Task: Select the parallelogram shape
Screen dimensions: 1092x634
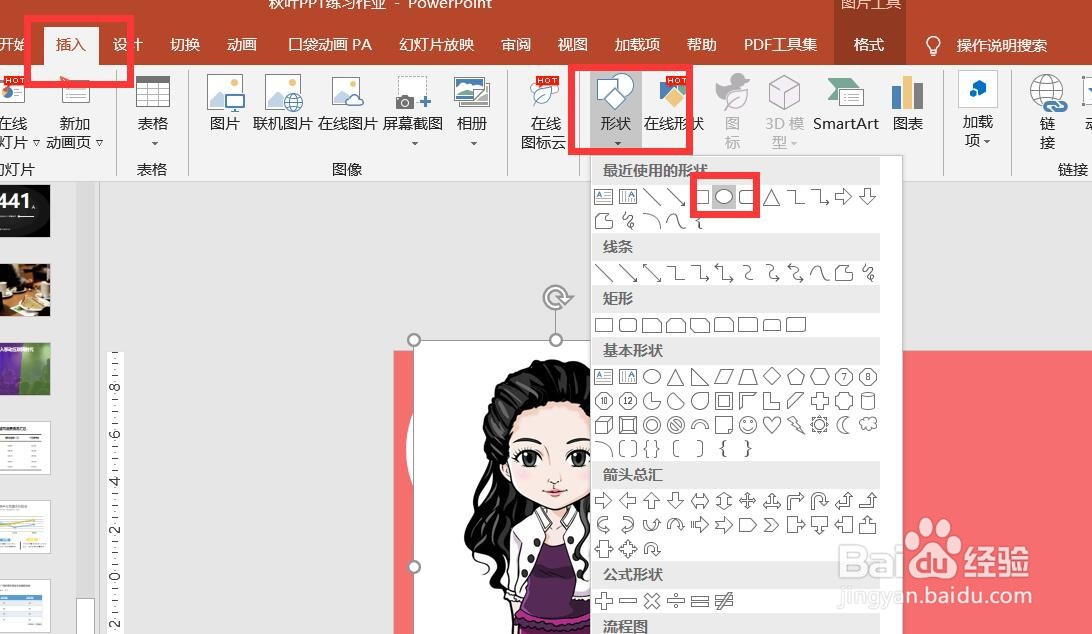Action: (x=724, y=377)
